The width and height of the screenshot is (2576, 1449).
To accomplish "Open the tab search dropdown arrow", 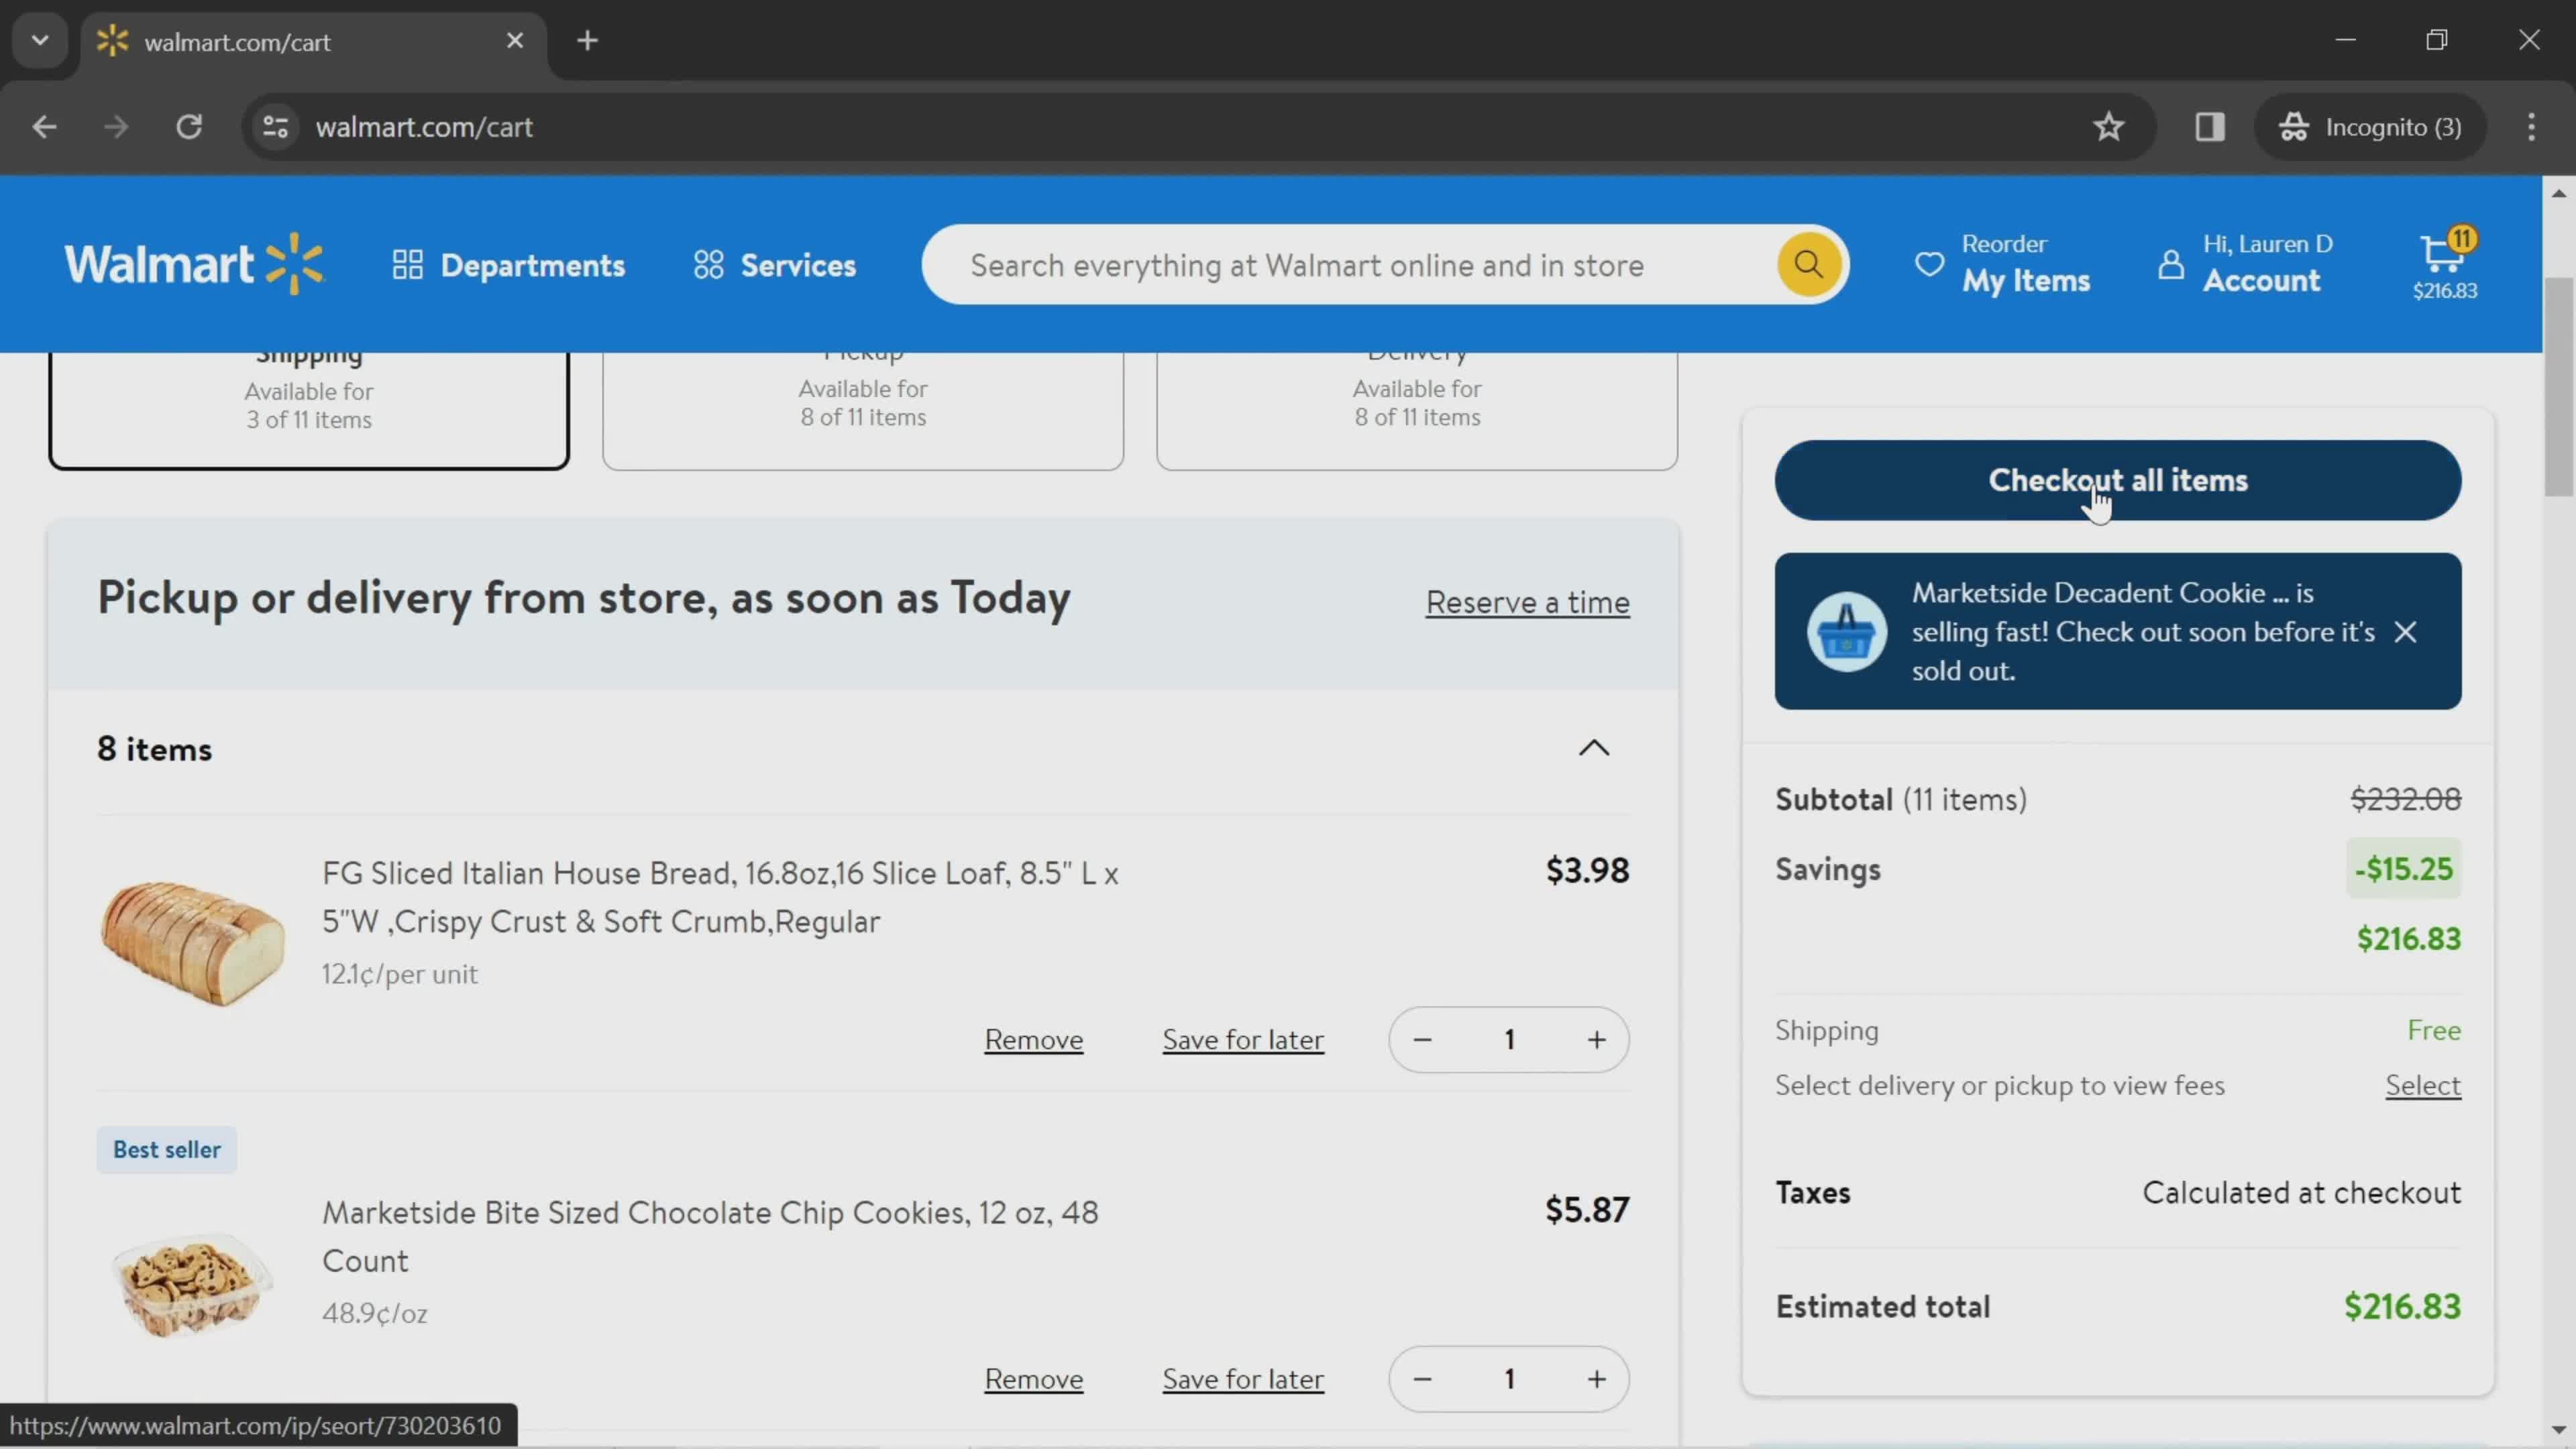I will click(40, 41).
